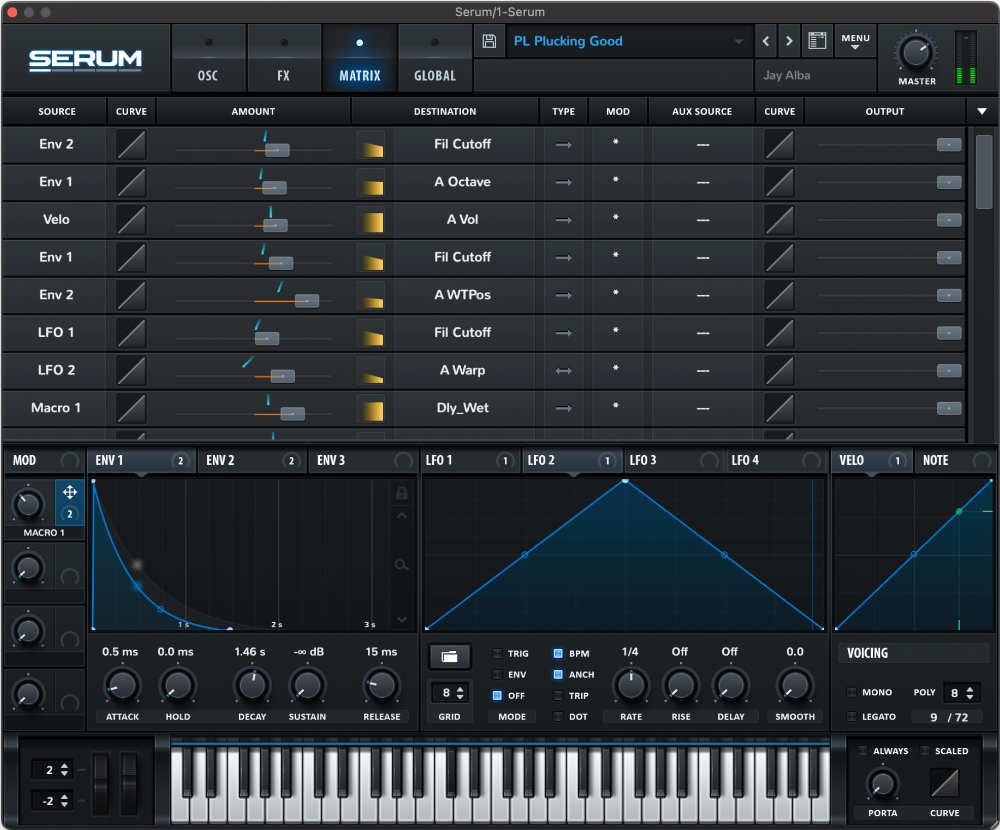
Task: Enable the LFO TRIG mode checkbox
Action: click(x=497, y=653)
